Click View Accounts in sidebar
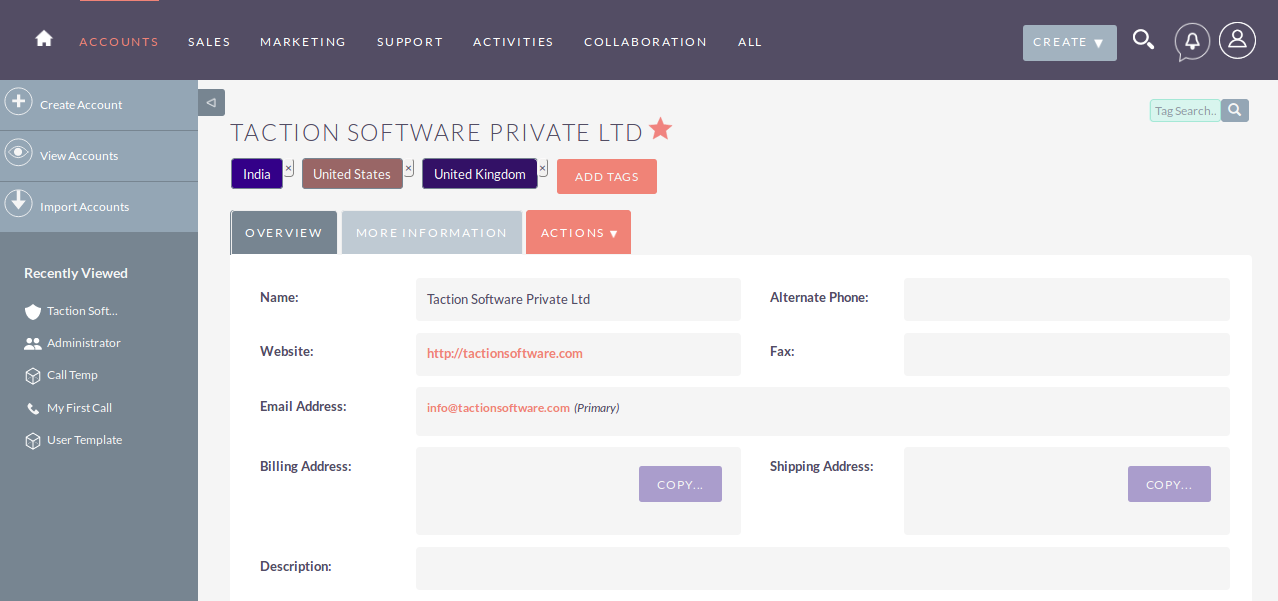Viewport: 1278px width, 601px height. point(79,156)
